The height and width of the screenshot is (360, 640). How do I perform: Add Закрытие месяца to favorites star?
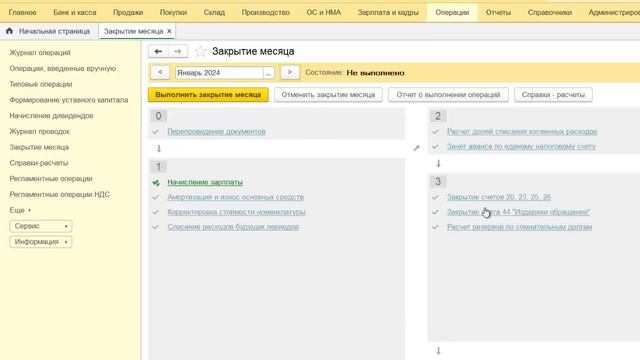200,51
